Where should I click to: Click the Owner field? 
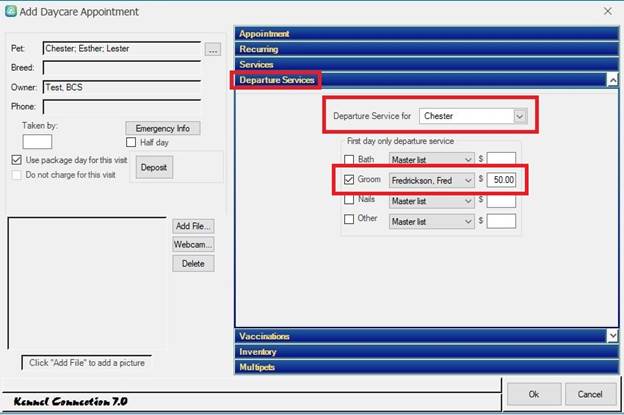[x=122, y=87]
